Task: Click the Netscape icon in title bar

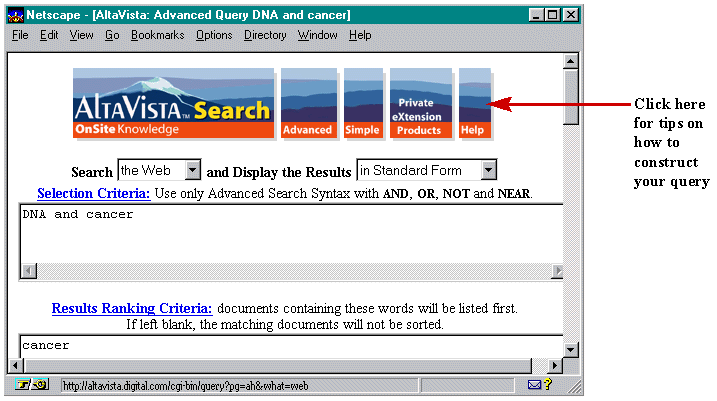Action: click(14, 15)
